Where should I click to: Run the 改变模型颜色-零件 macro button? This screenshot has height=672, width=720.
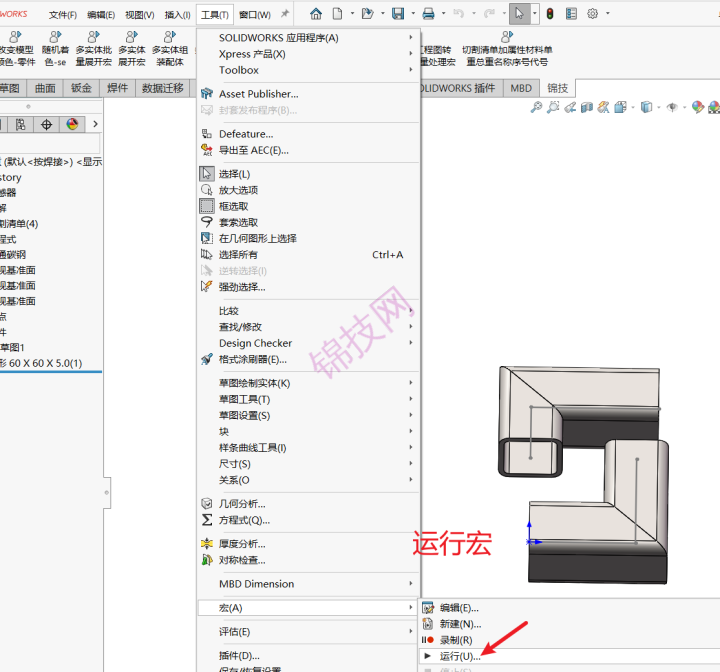tap(17, 49)
